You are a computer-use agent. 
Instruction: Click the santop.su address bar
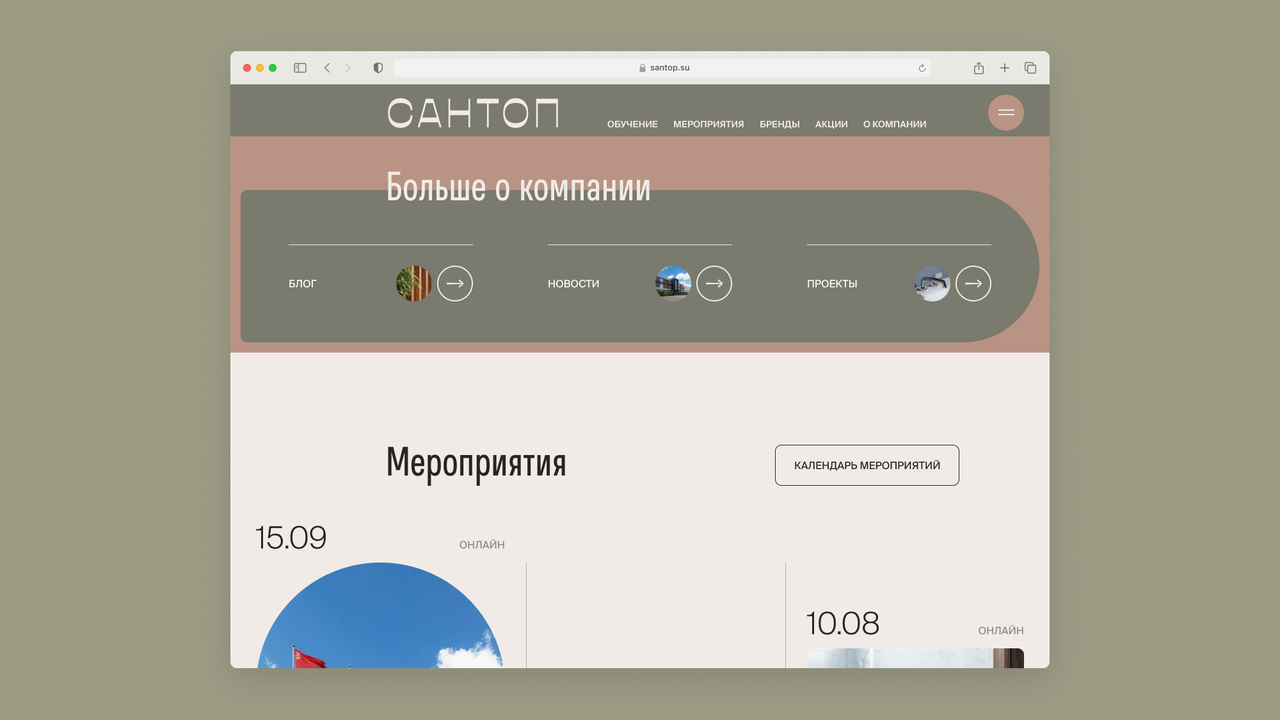[x=662, y=68]
